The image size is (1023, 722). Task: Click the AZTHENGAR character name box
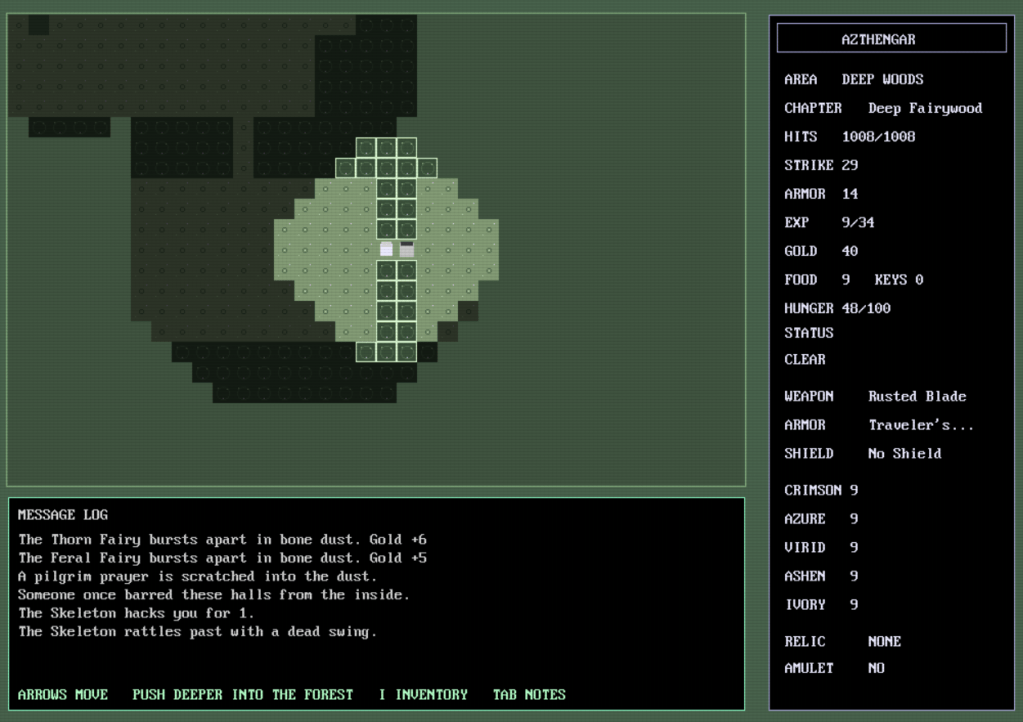[891, 39]
